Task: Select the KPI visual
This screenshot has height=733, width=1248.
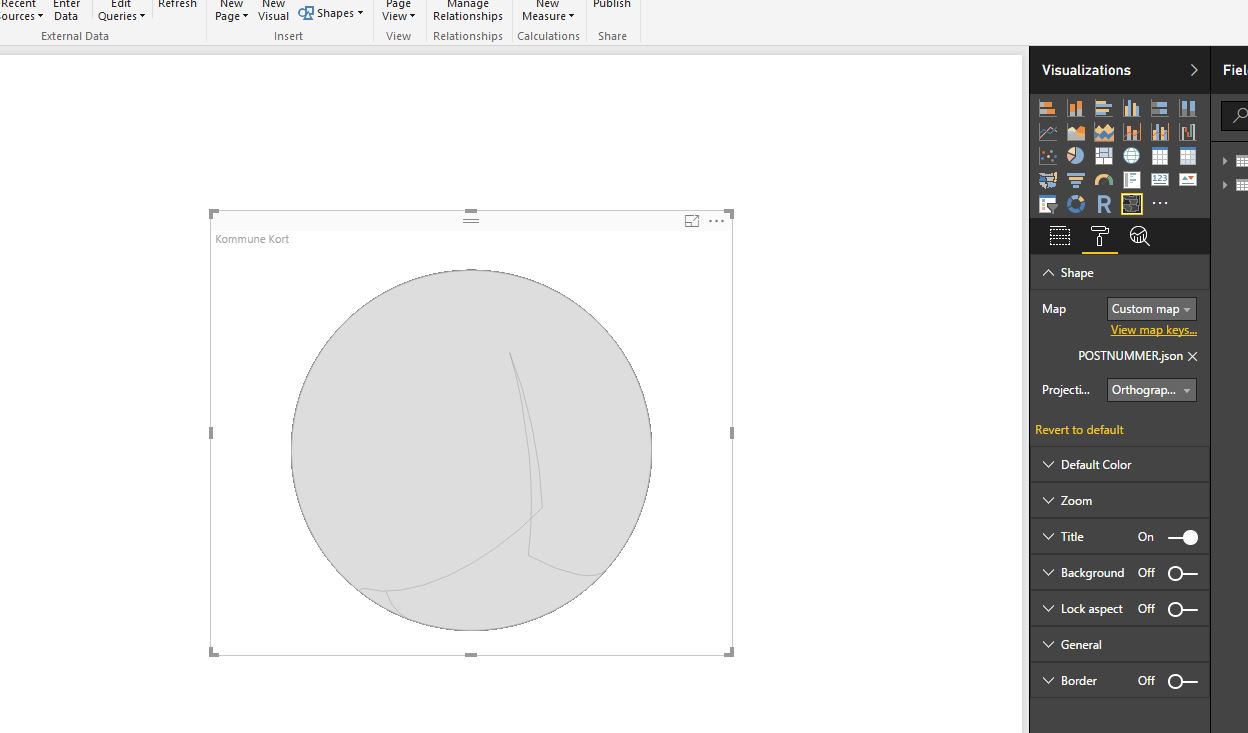Action: (1187, 180)
